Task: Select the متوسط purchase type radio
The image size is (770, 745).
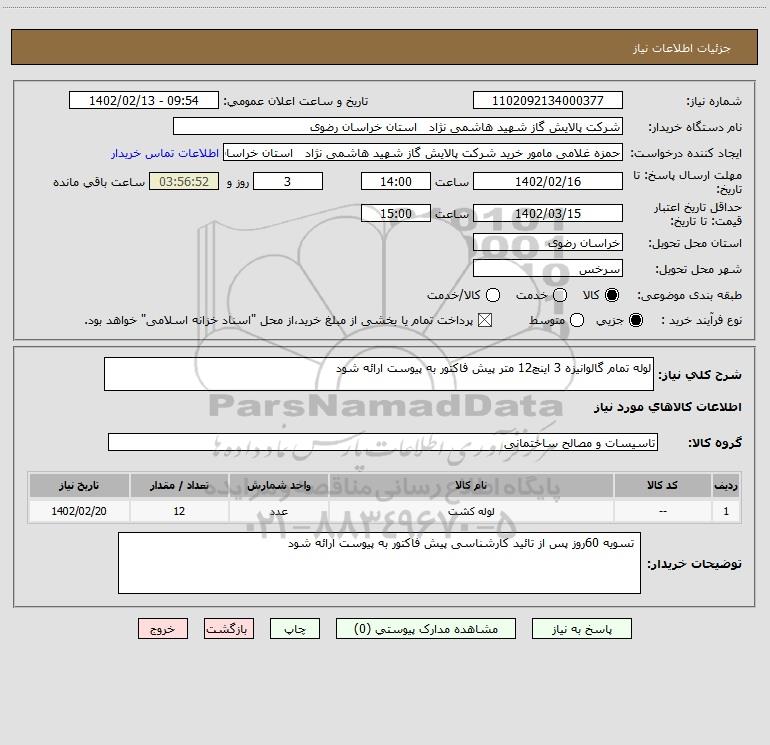Action: click(577, 320)
